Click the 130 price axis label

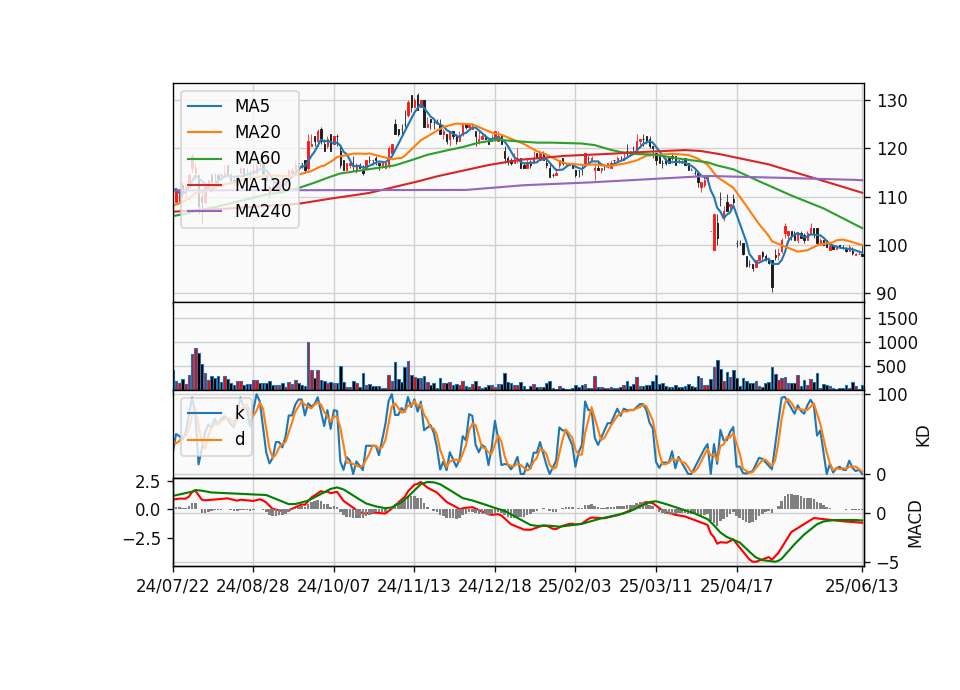(x=892, y=101)
